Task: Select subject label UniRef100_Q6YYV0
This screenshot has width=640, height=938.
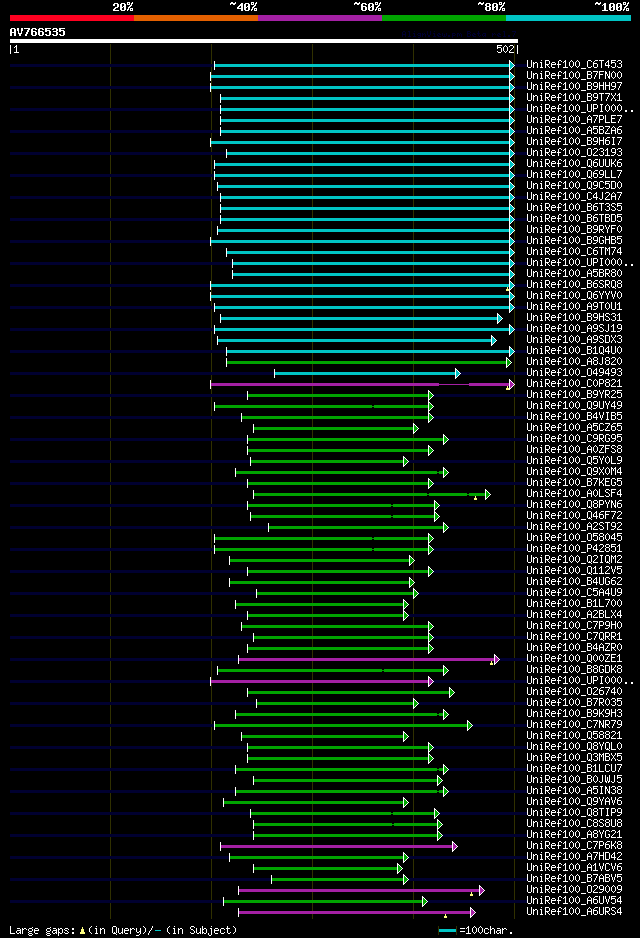Action: 574,296
